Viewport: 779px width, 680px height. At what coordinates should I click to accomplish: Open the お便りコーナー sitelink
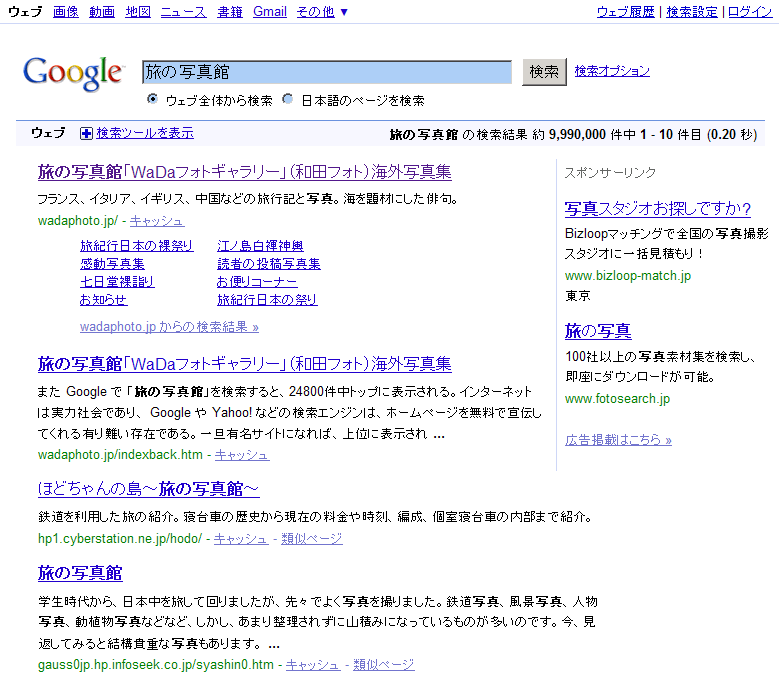coord(257,282)
